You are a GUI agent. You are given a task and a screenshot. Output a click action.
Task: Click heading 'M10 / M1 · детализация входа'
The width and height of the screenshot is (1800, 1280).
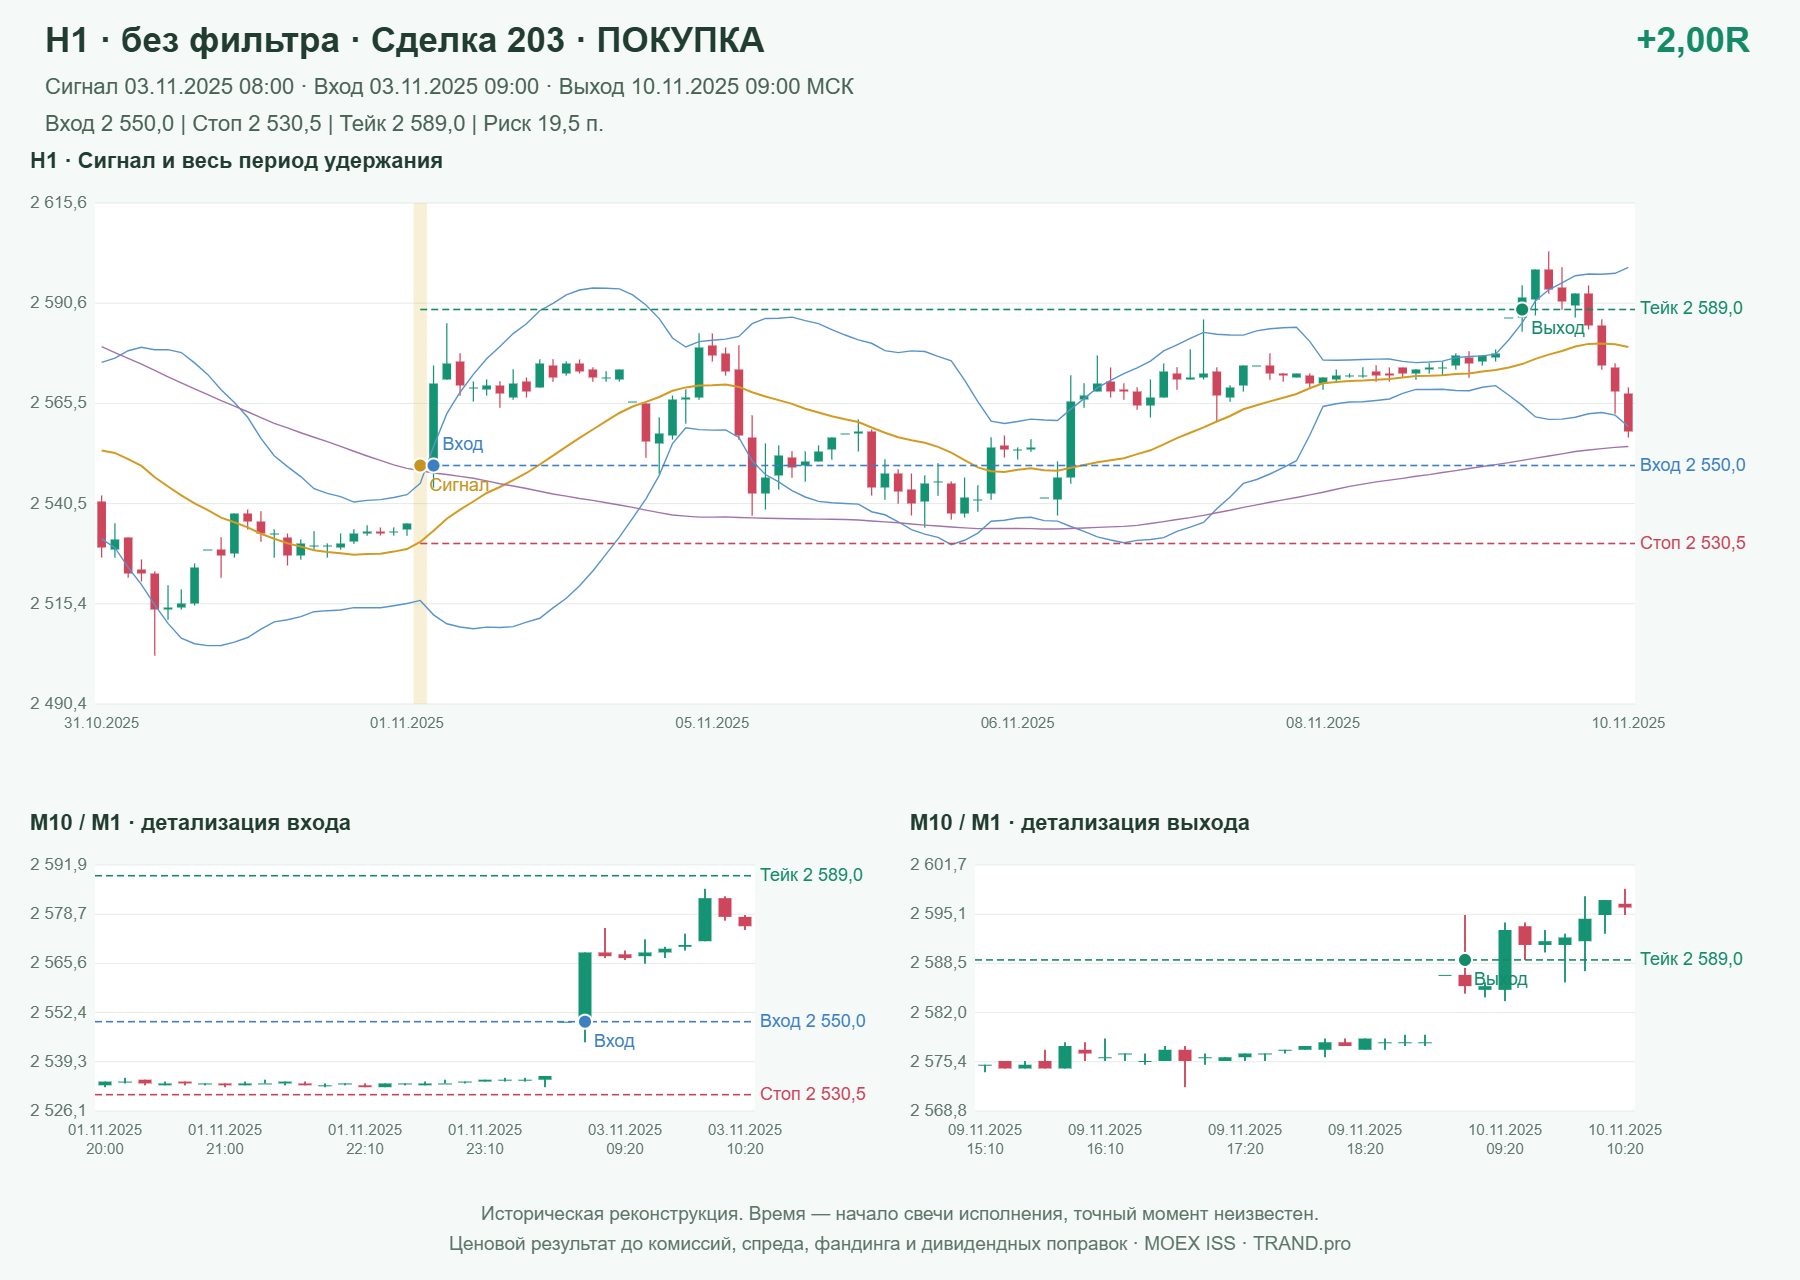point(190,823)
